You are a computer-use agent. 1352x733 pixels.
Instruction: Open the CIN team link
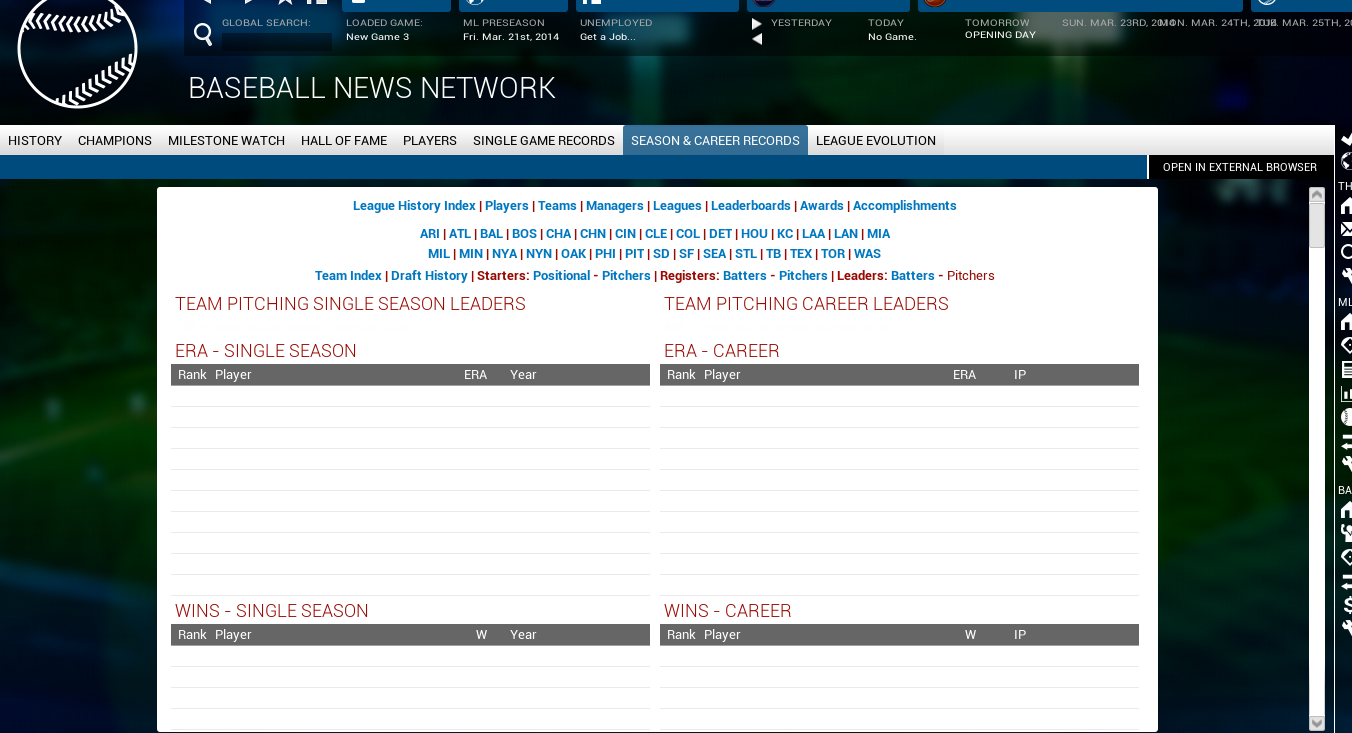pos(626,234)
